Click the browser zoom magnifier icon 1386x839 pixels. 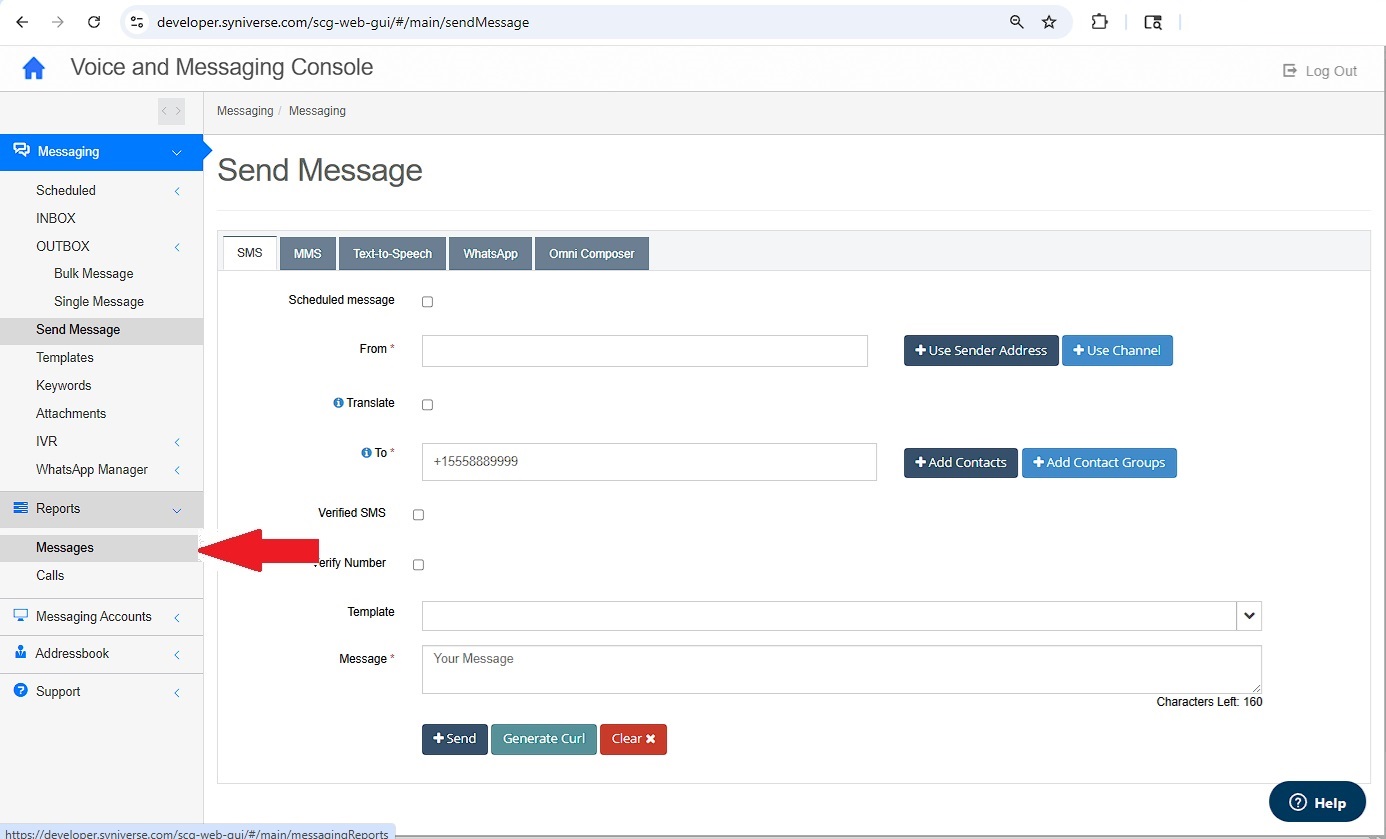click(1017, 22)
